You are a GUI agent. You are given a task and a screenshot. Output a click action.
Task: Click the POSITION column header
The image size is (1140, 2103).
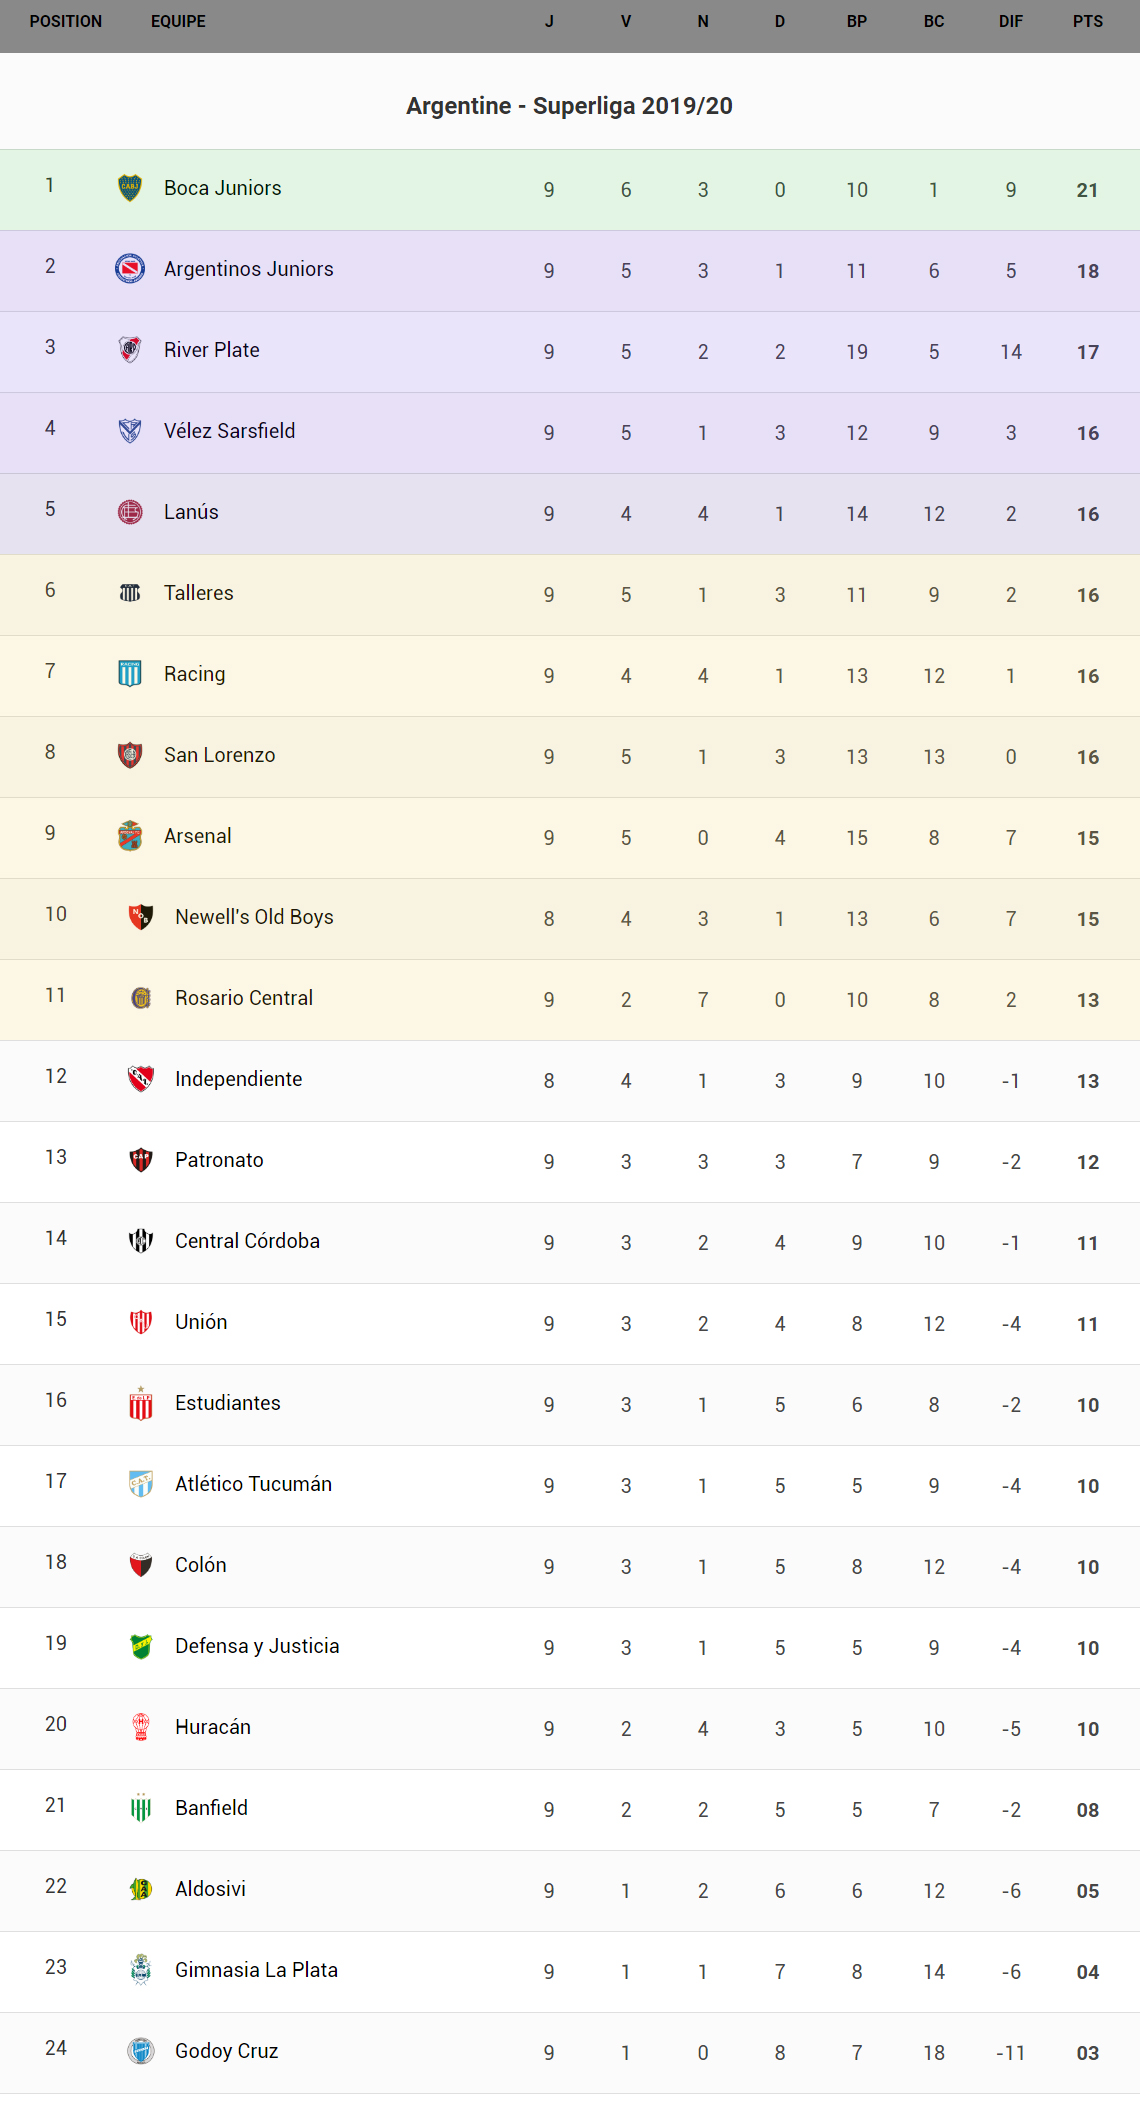(66, 22)
